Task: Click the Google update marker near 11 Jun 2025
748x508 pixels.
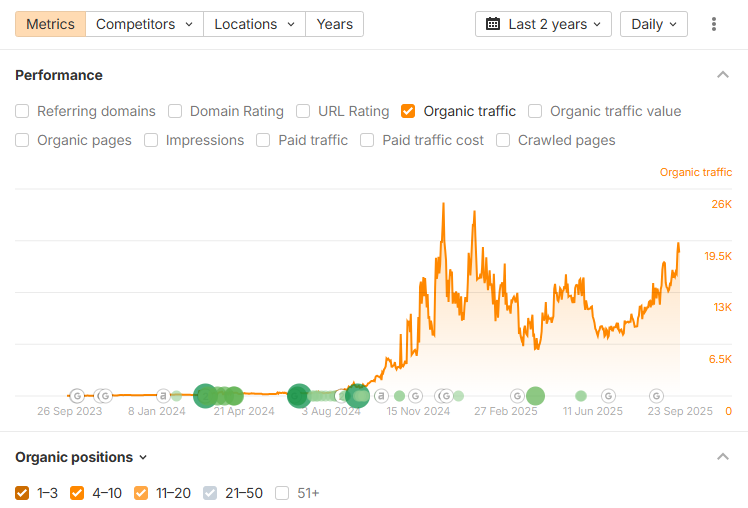Action: coord(608,396)
